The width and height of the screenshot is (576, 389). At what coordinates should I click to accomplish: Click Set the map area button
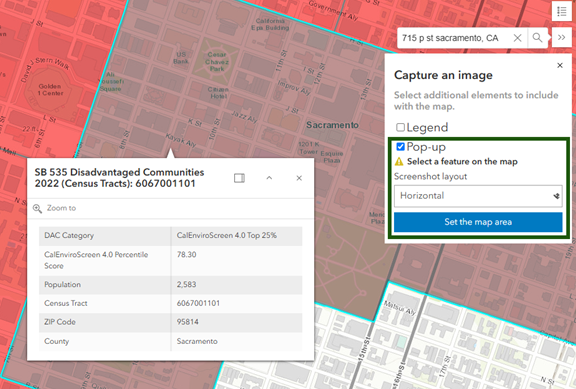pos(478,222)
